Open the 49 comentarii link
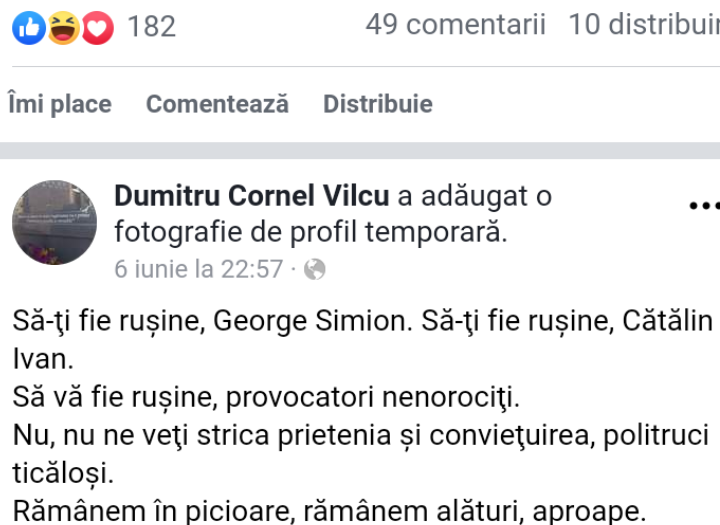 455,25
